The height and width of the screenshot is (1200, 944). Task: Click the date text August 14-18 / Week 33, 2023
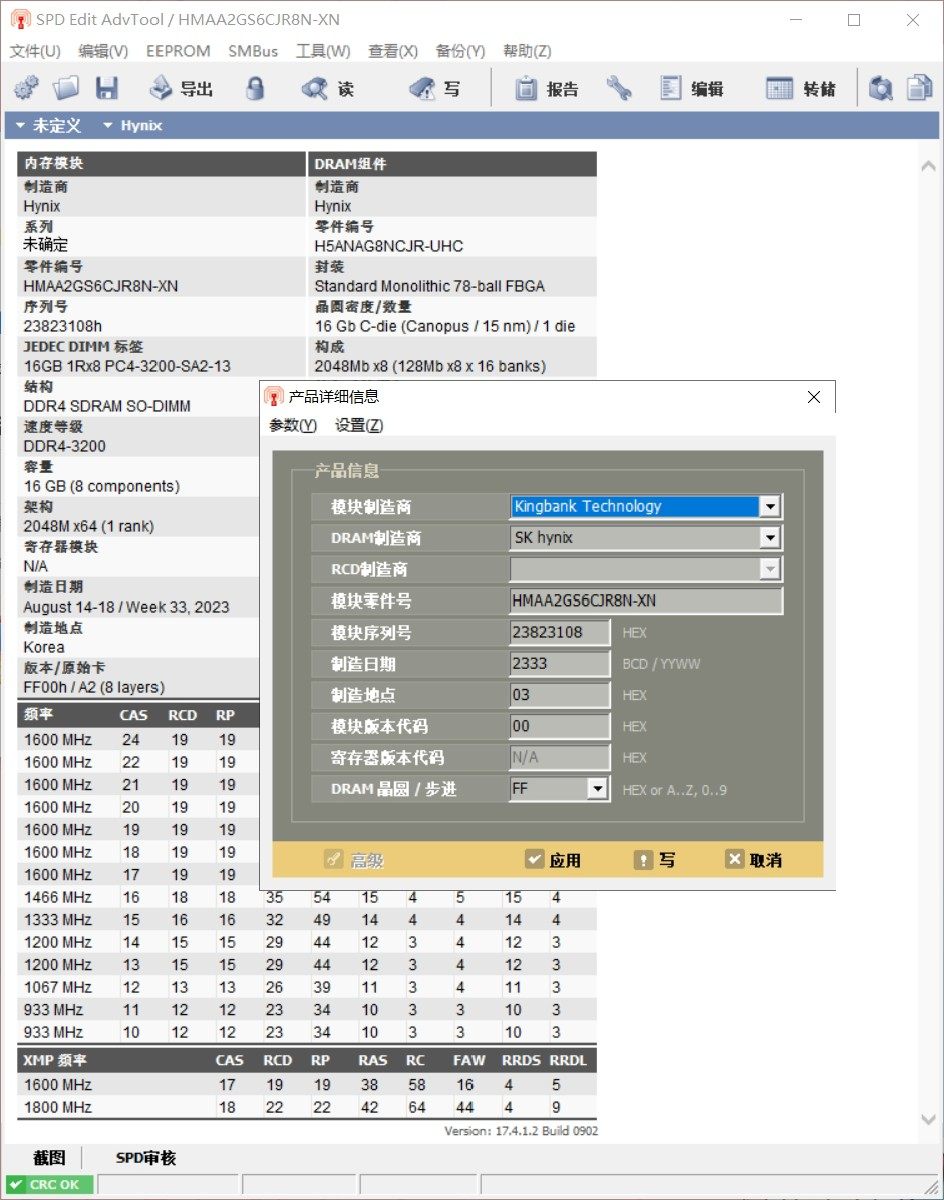tap(126, 607)
